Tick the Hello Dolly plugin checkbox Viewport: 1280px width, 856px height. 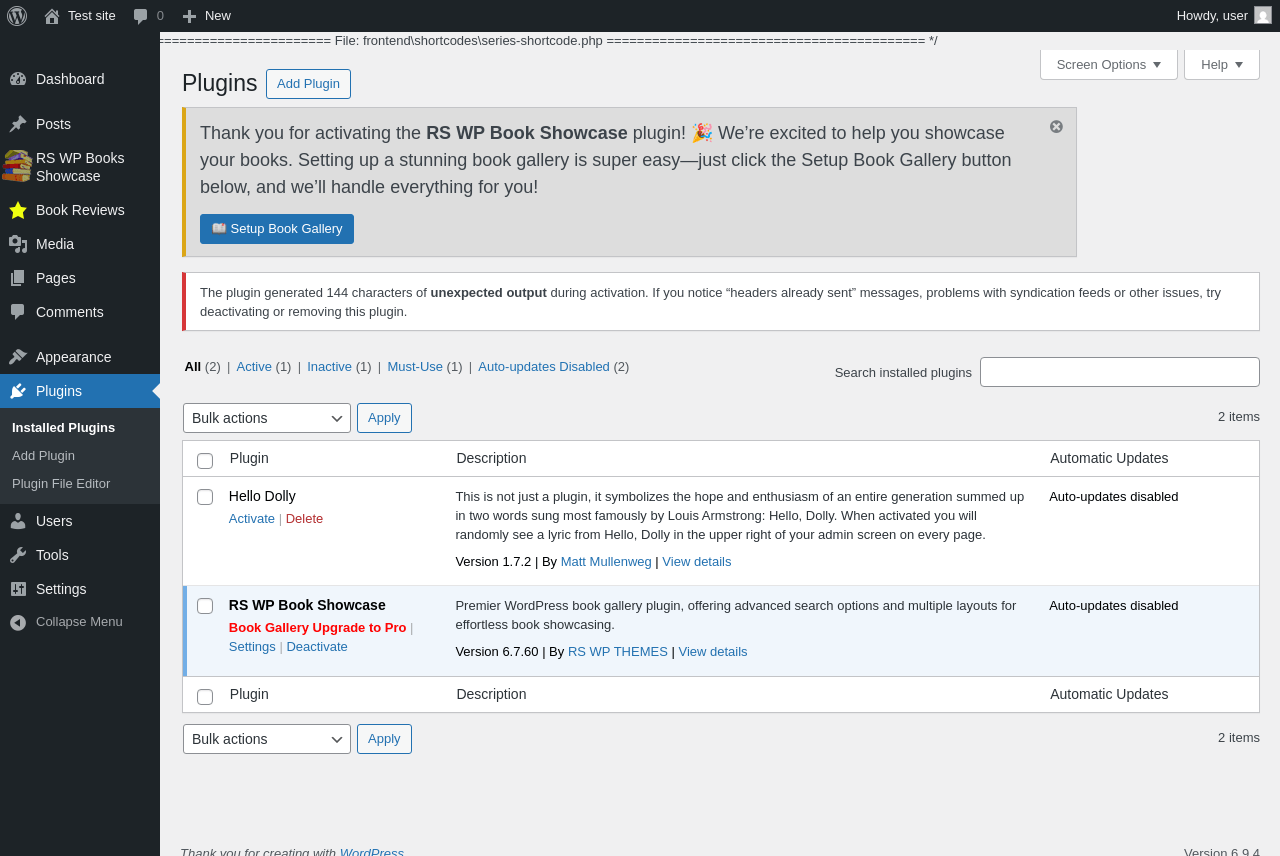[x=205, y=497]
